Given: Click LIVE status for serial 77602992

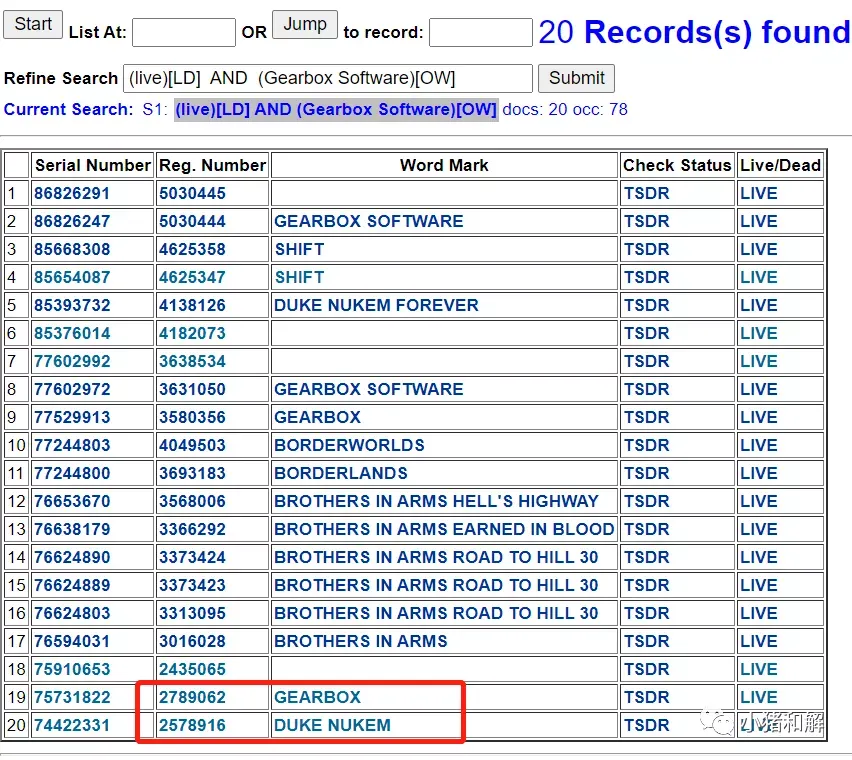Looking at the screenshot, I should (759, 361).
